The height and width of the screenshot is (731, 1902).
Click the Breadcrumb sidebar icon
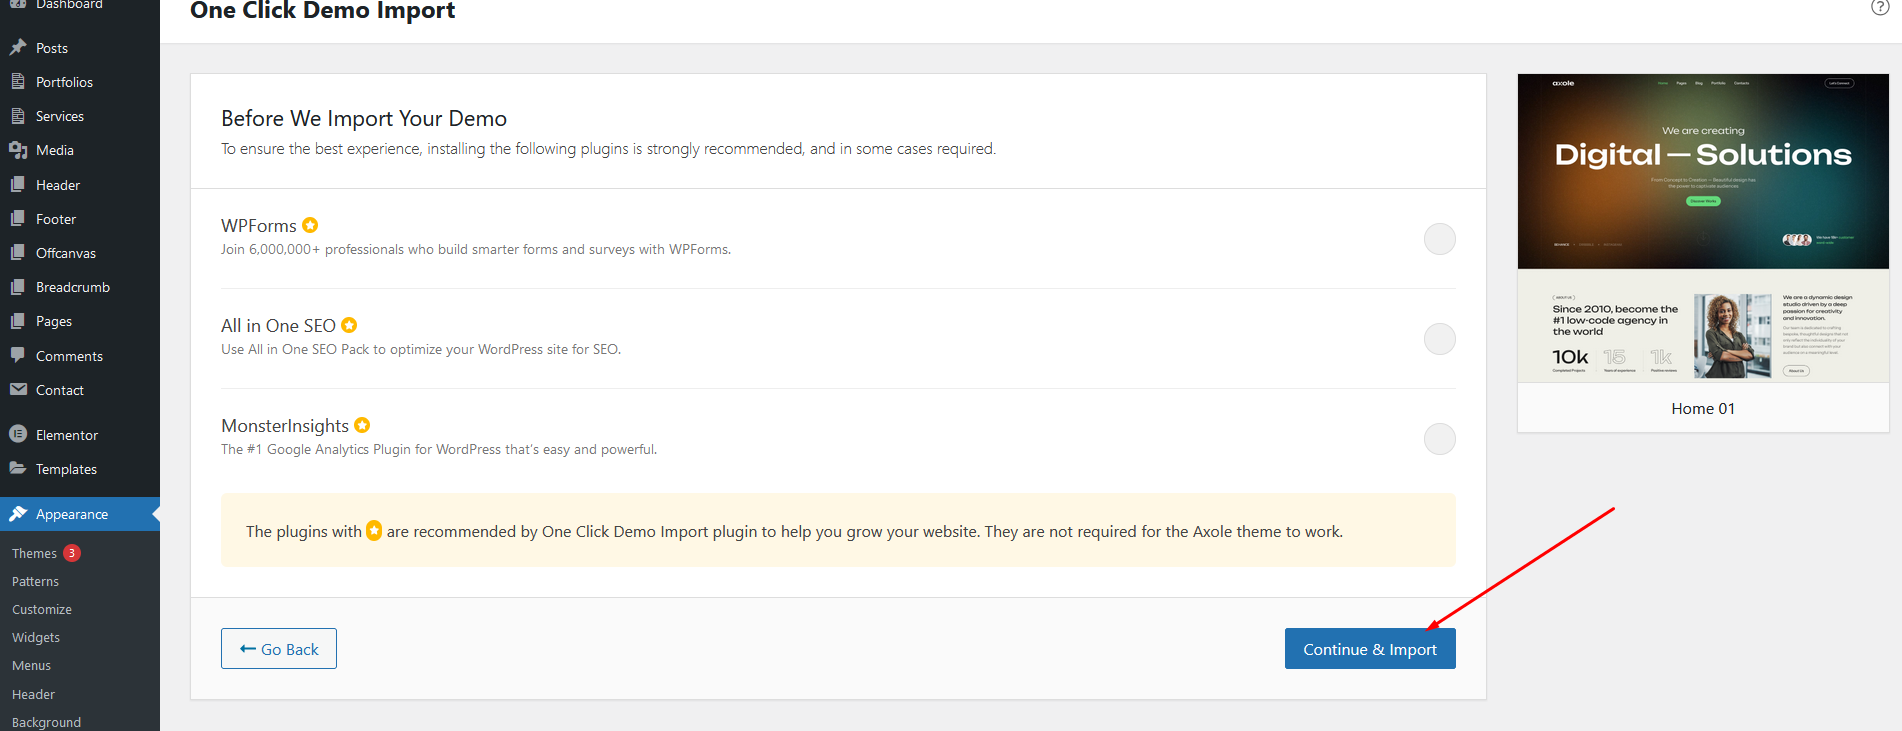click(18, 286)
